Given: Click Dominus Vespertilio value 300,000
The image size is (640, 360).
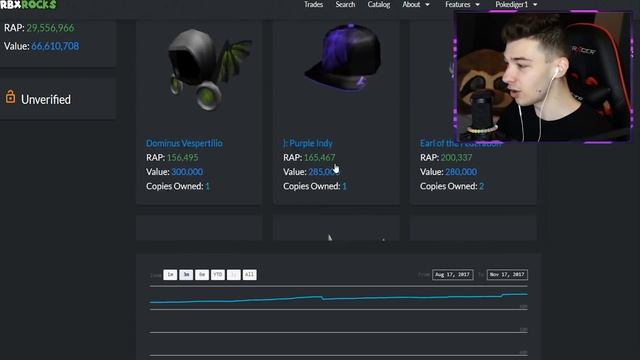Looking at the screenshot, I should coord(187,172).
